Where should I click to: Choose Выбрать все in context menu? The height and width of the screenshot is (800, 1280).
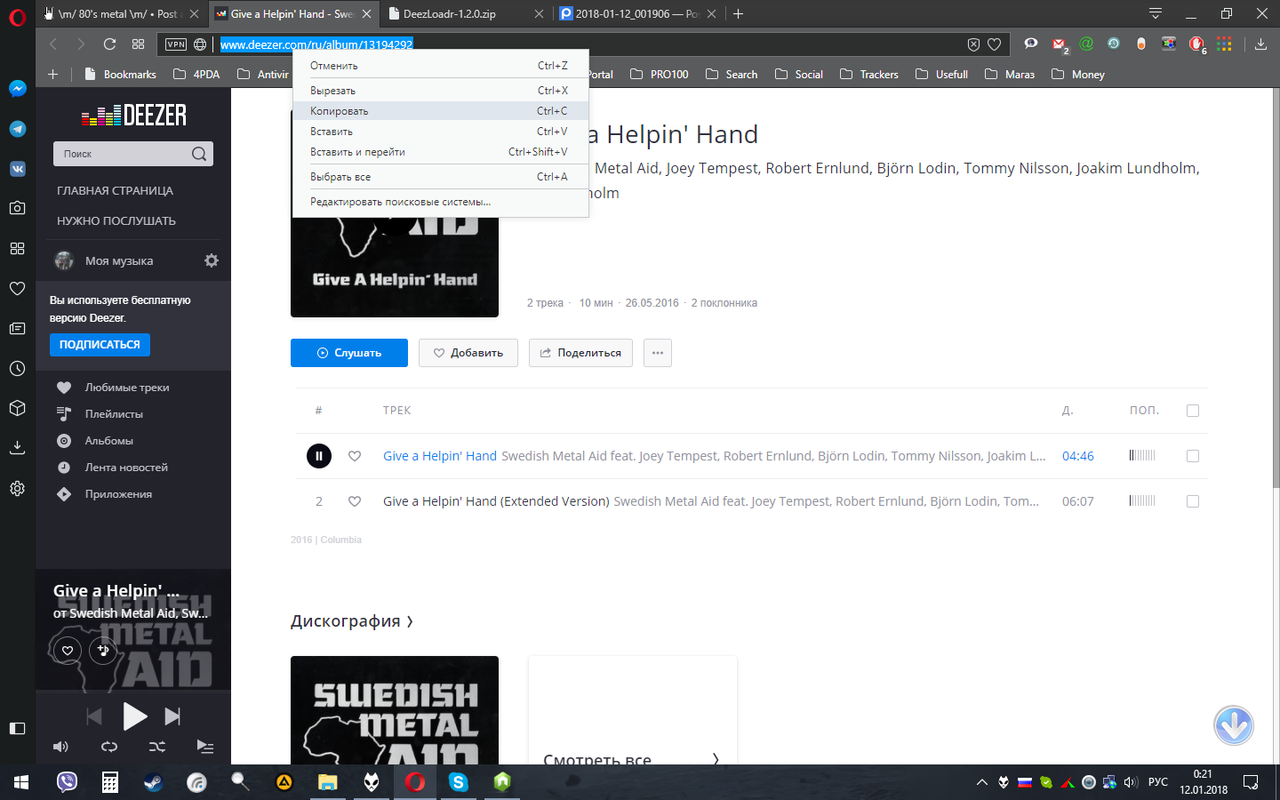click(440, 177)
